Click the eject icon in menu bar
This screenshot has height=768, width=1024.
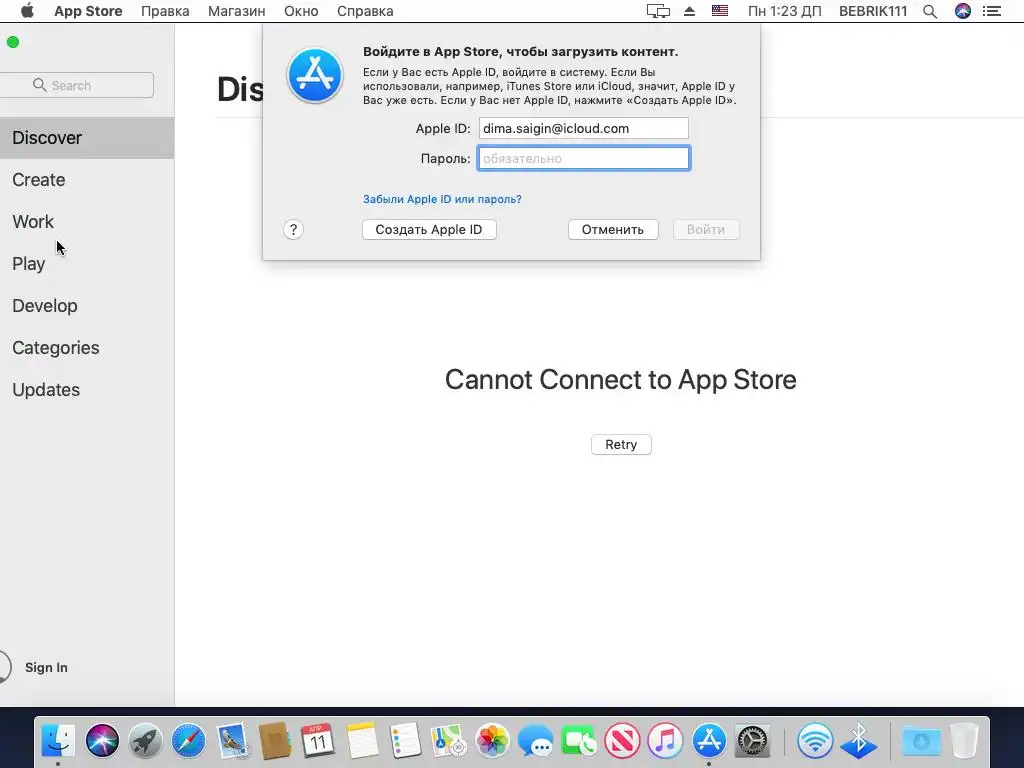(690, 11)
